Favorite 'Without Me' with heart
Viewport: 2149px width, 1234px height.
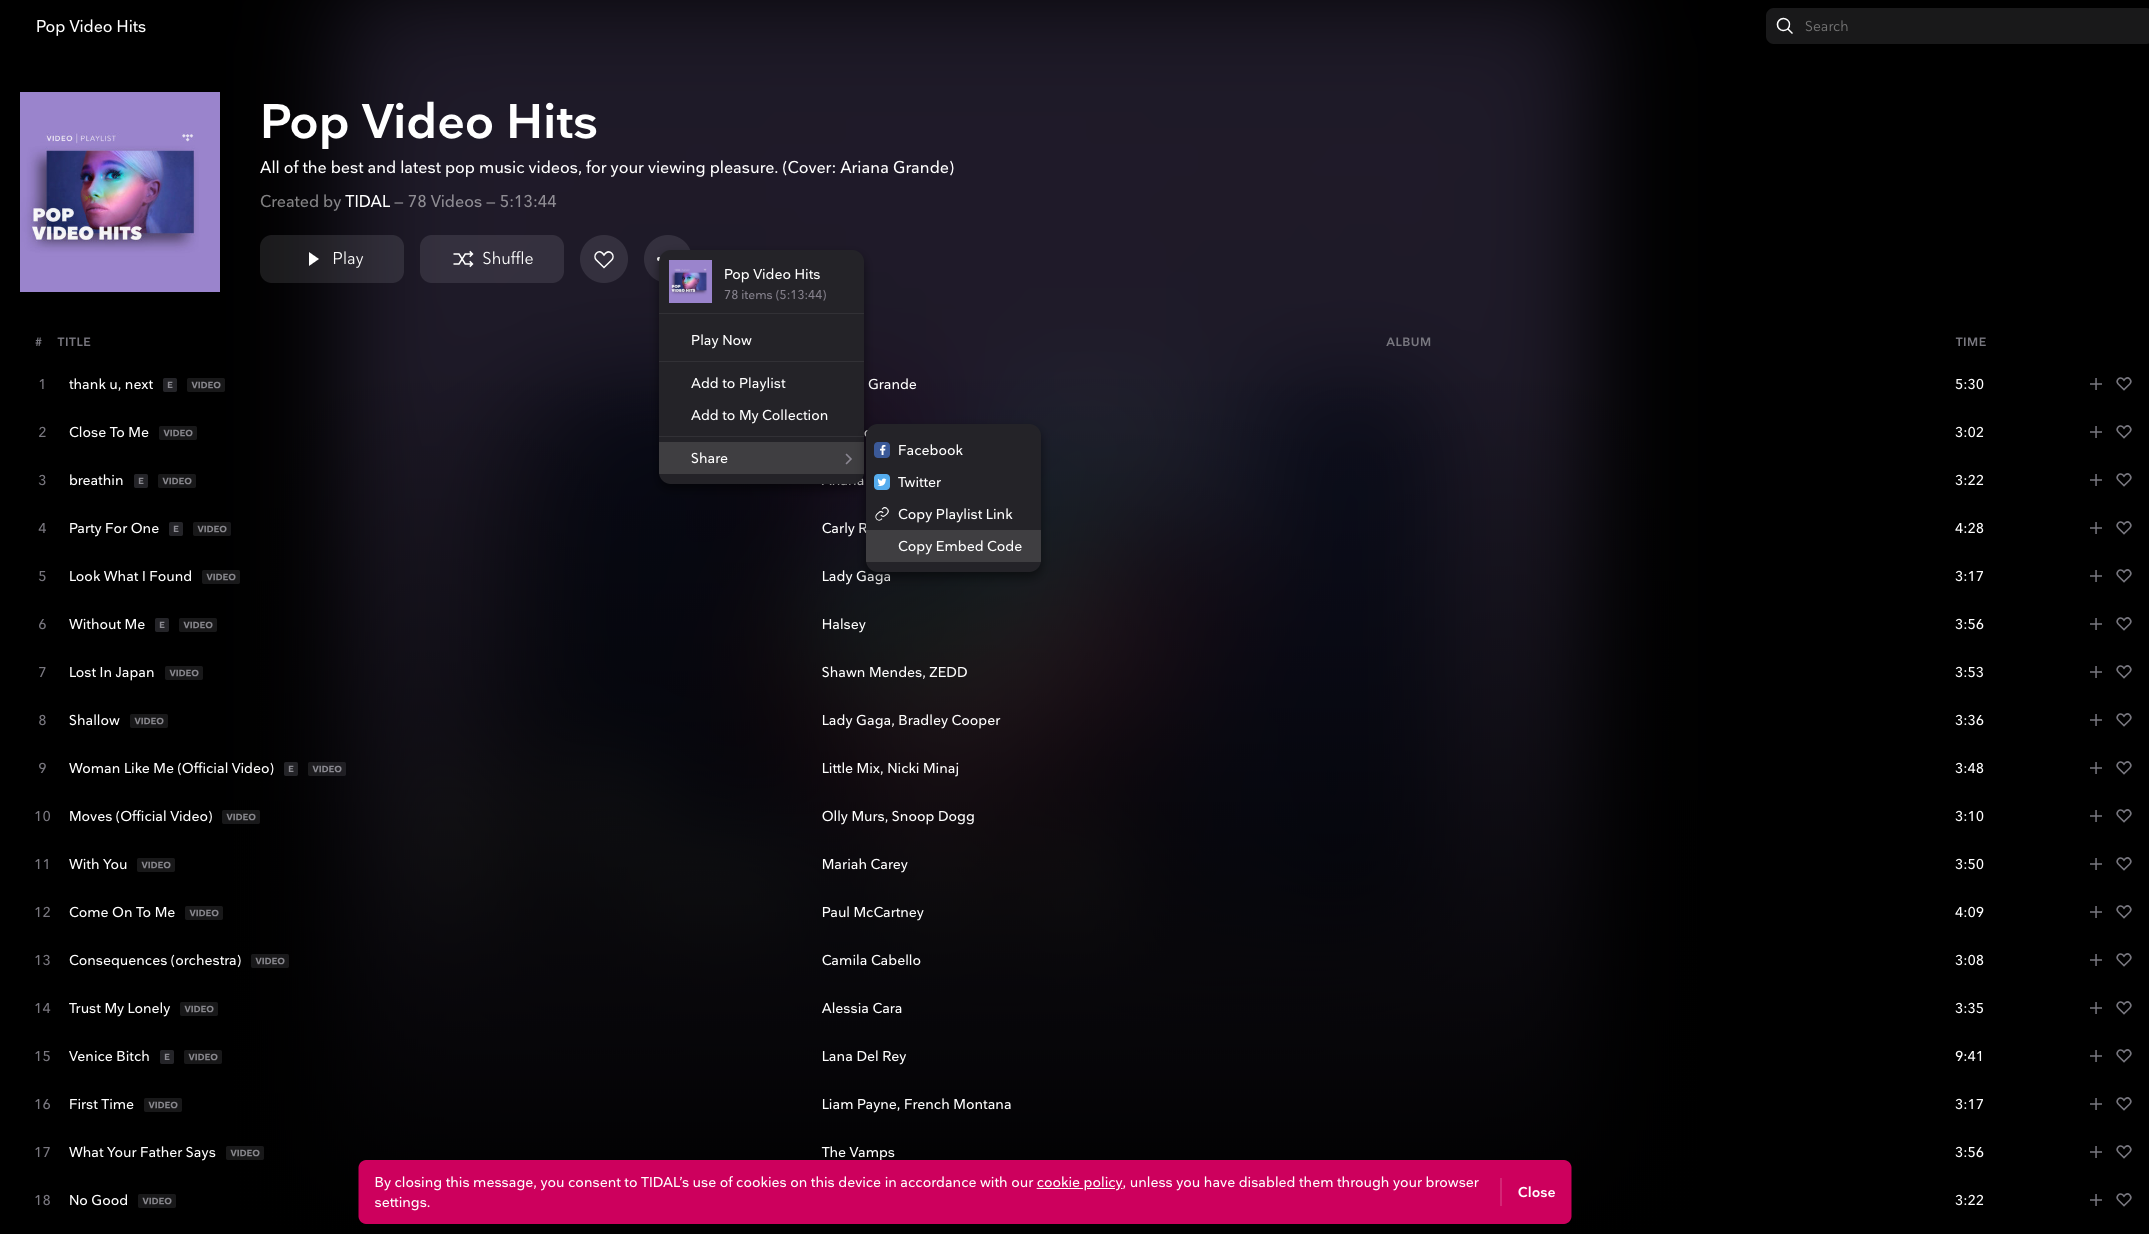coord(2124,624)
